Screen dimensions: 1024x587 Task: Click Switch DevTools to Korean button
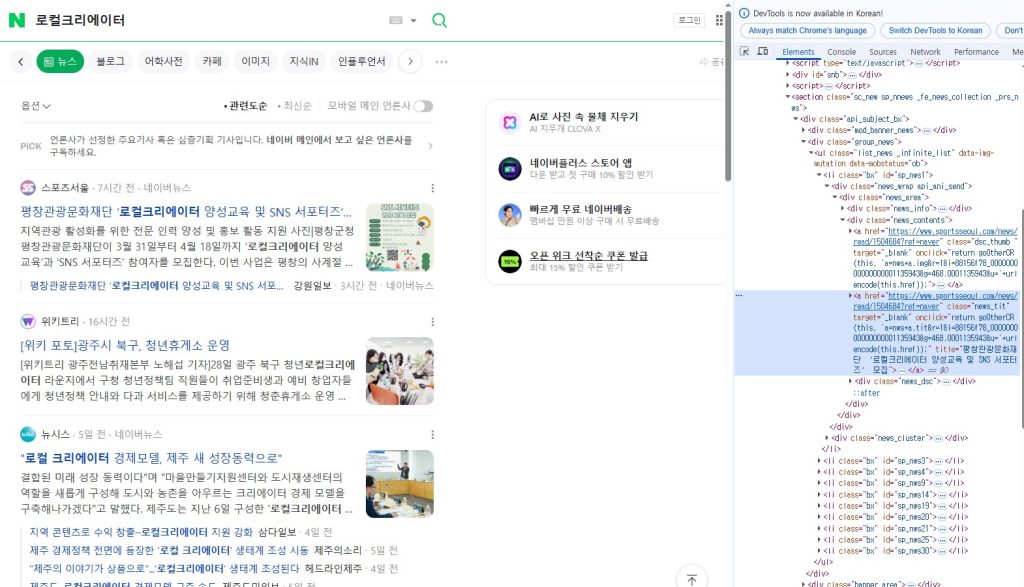pos(935,31)
